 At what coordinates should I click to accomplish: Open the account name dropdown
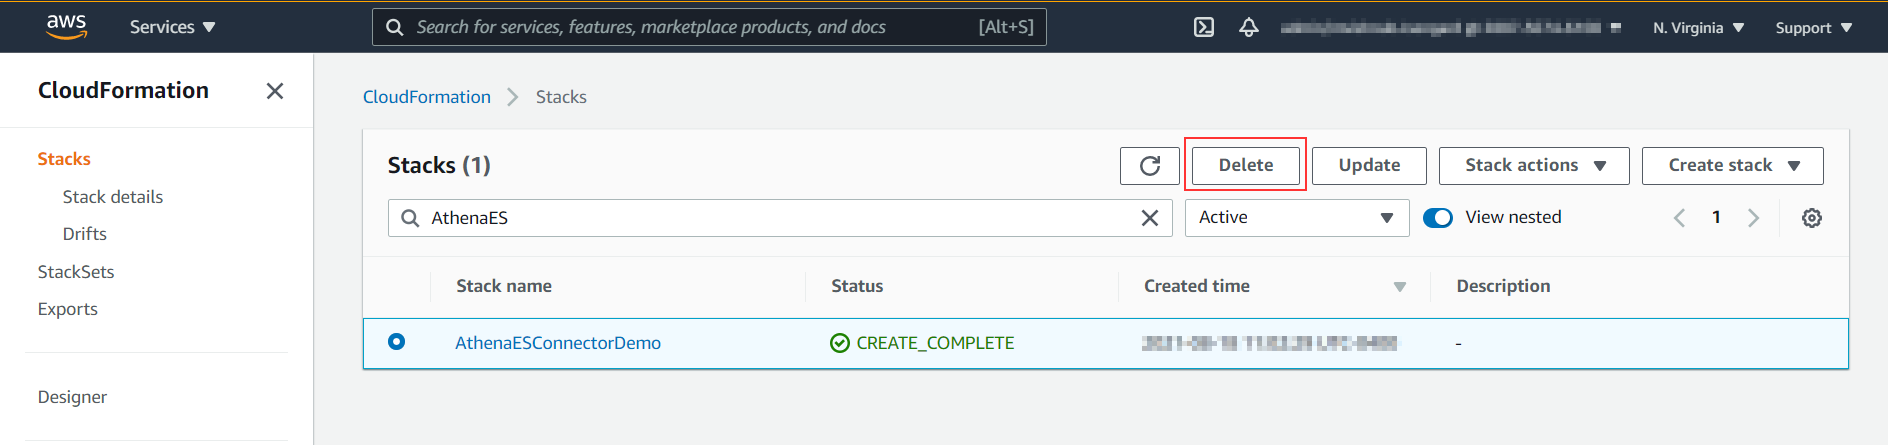tap(1450, 28)
